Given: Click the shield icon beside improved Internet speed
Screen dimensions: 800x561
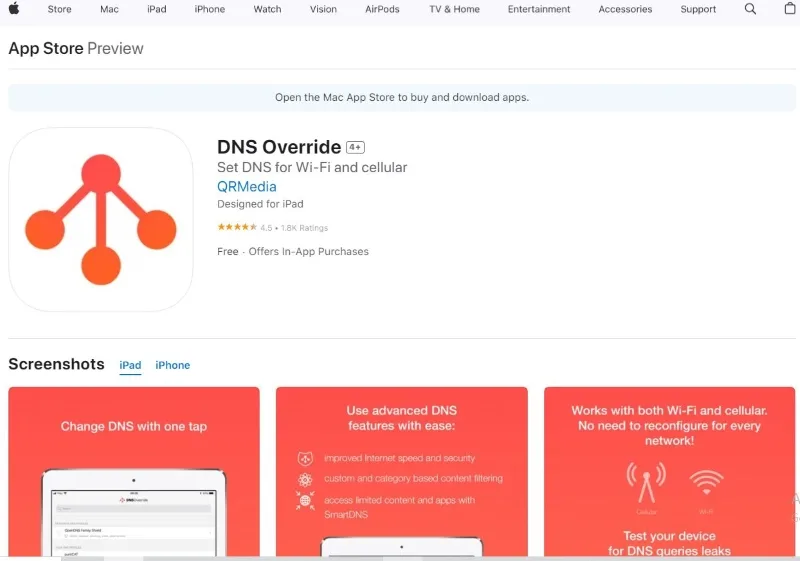Looking at the screenshot, I should click(x=305, y=458).
